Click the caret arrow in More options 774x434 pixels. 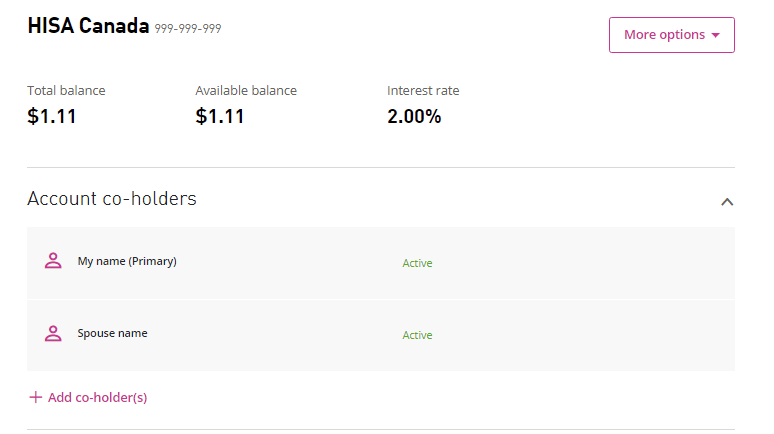pyautogui.click(x=716, y=35)
